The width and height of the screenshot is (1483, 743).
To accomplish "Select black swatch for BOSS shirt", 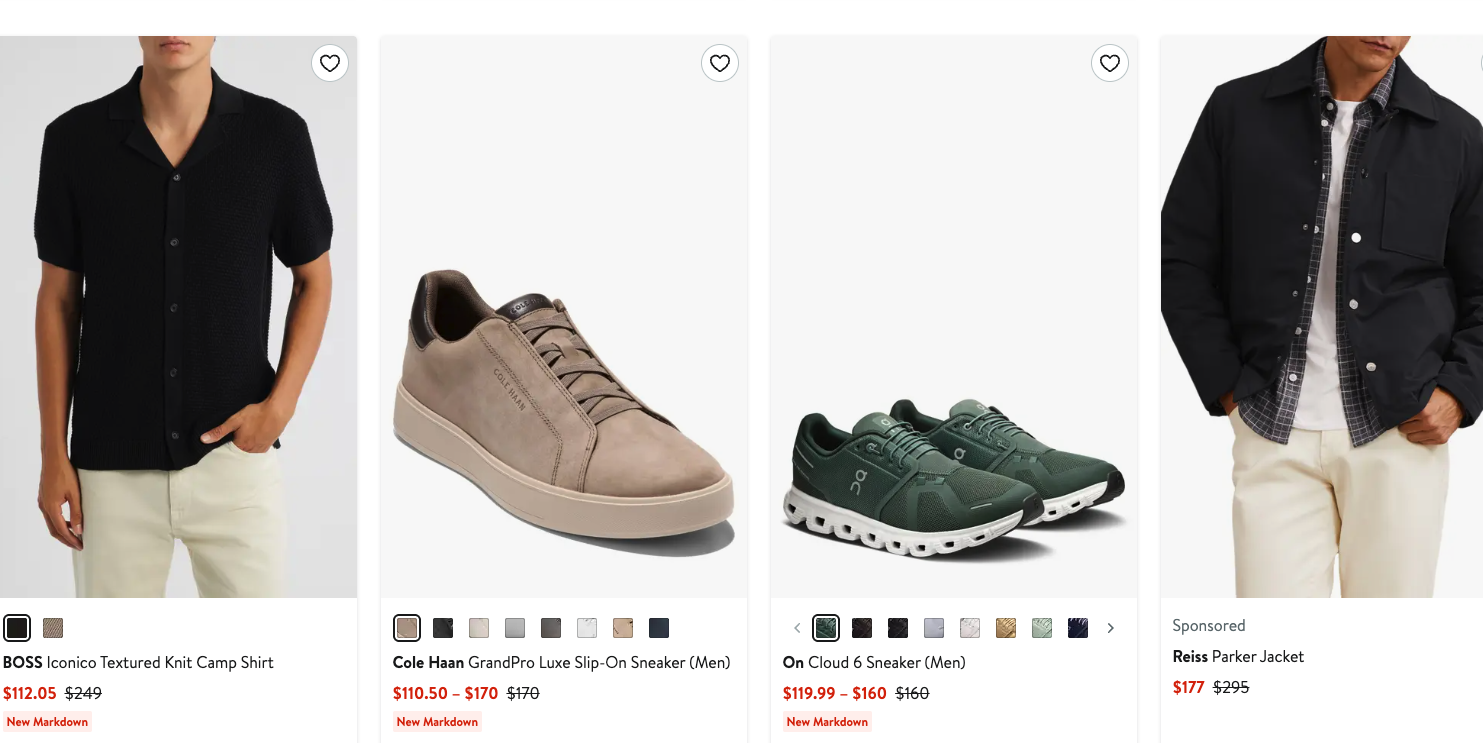I will coord(17,627).
